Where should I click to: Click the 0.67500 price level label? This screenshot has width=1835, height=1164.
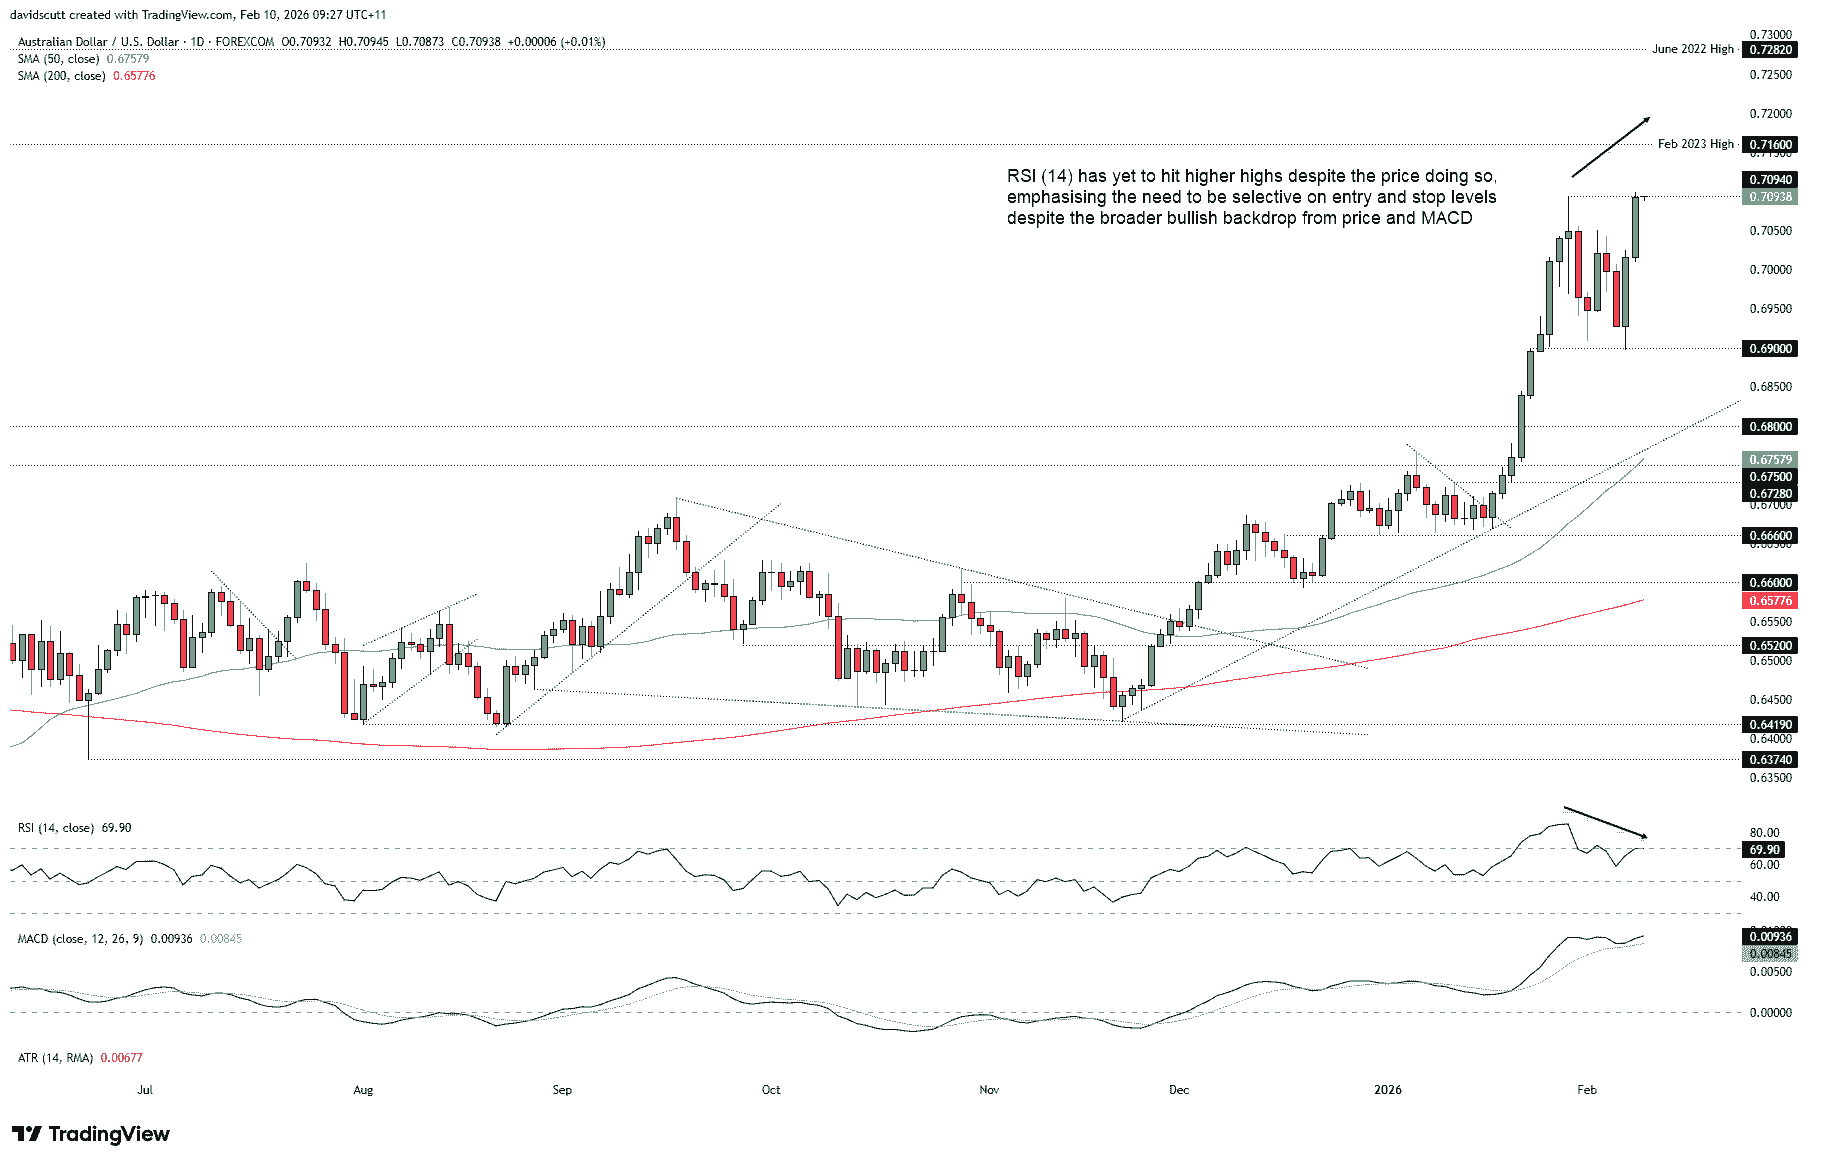click(1770, 477)
